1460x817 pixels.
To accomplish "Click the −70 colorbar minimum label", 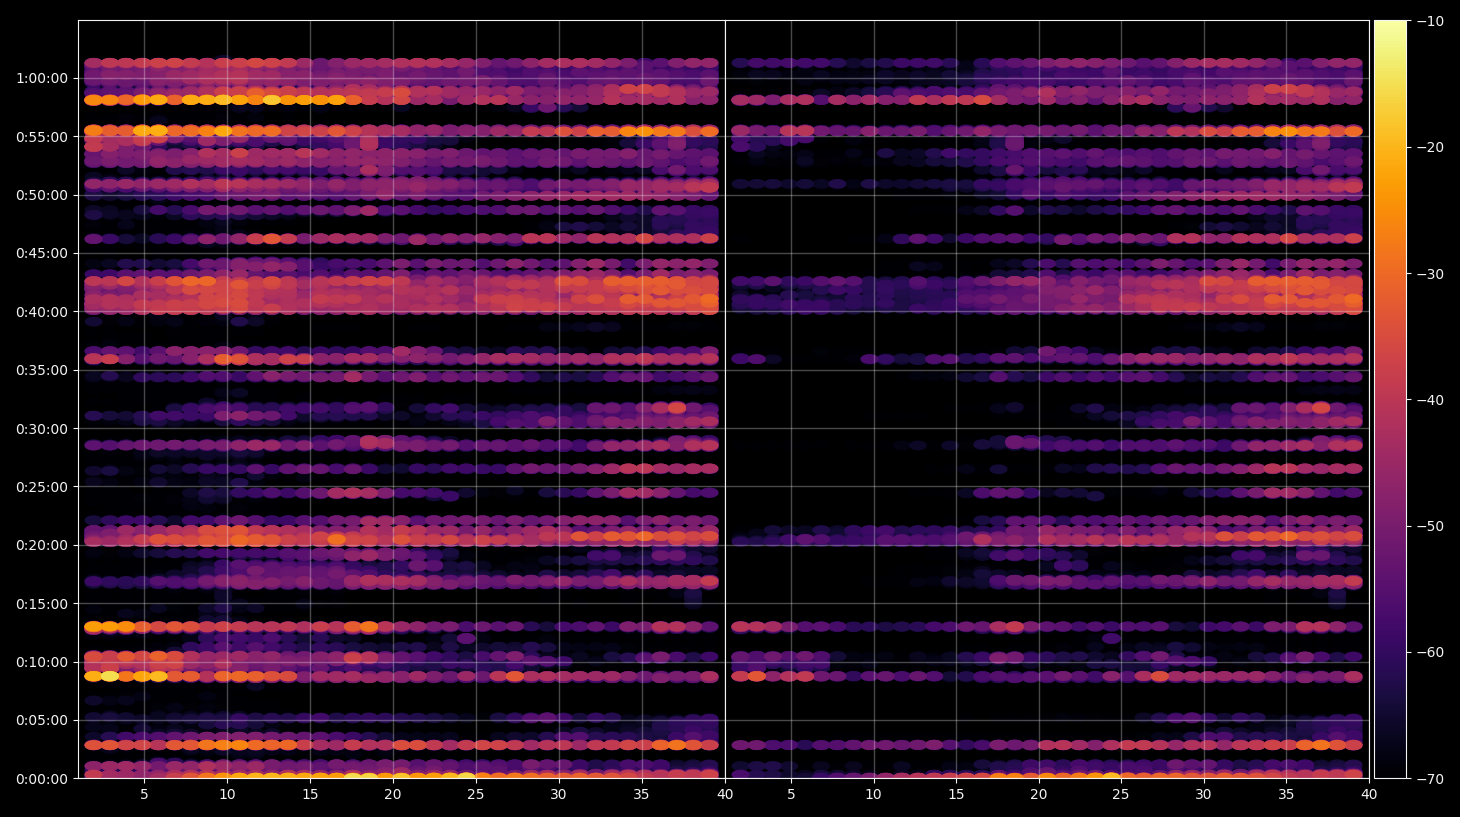I will pos(1431,779).
